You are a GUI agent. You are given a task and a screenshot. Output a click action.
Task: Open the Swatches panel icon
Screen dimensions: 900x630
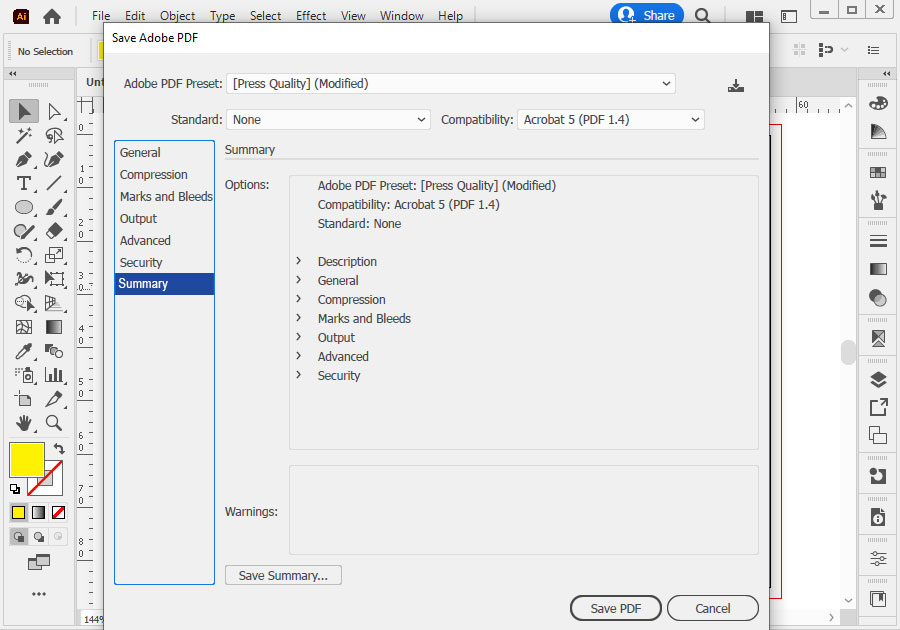click(878, 172)
